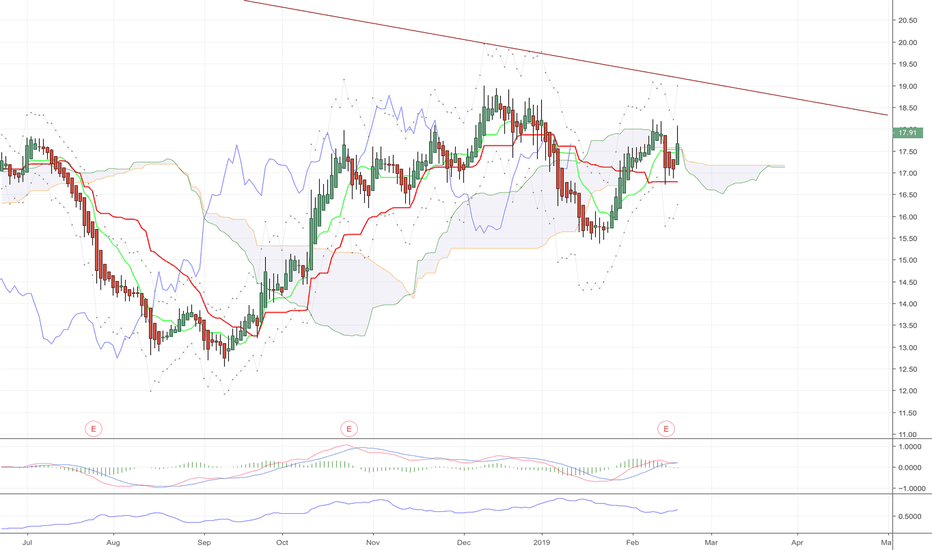
Task: Click the 15.50 price axis label
Action: coord(907,238)
